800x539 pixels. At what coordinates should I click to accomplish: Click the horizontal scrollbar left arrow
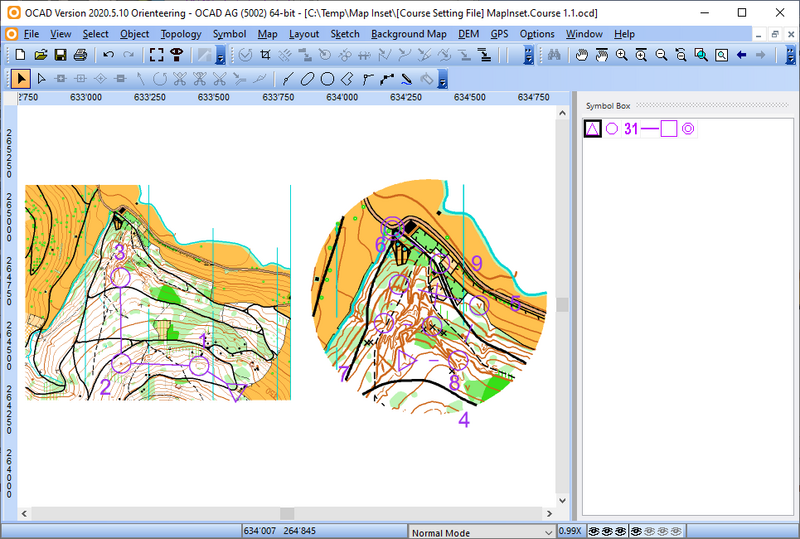(24, 513)
